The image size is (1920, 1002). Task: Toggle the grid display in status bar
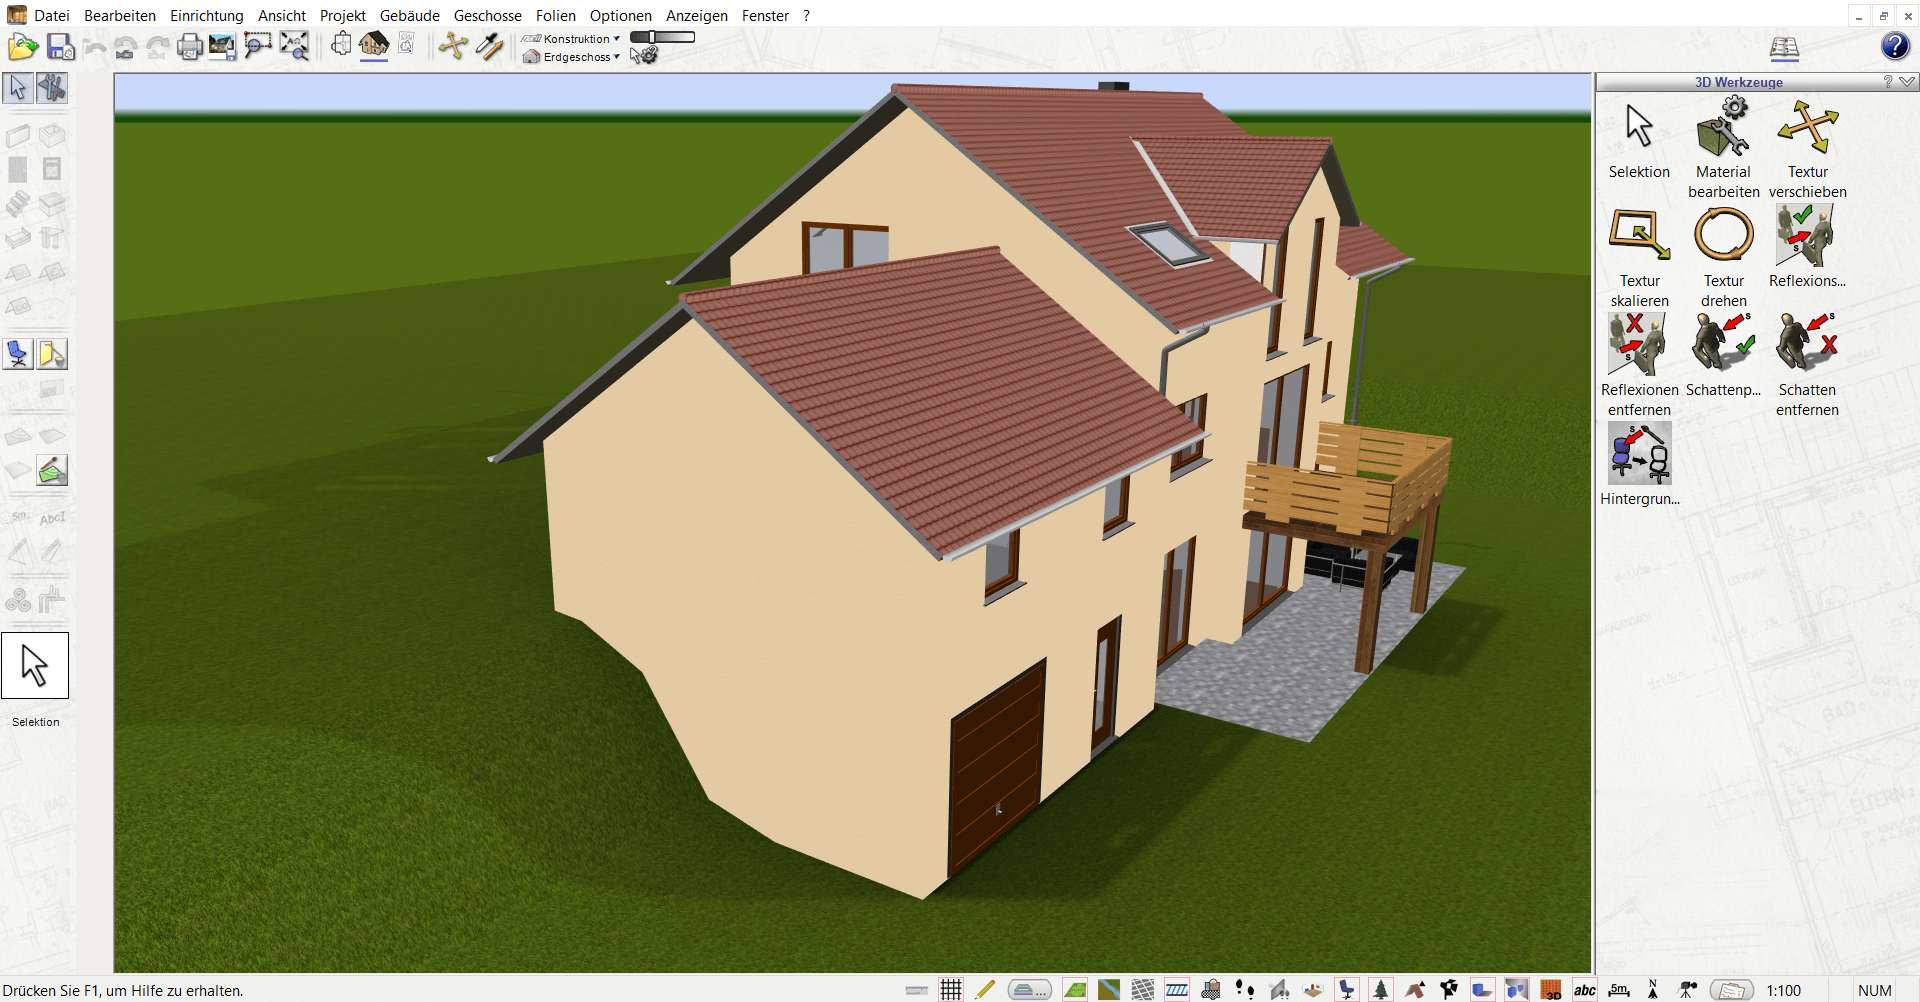pos(951,990)
